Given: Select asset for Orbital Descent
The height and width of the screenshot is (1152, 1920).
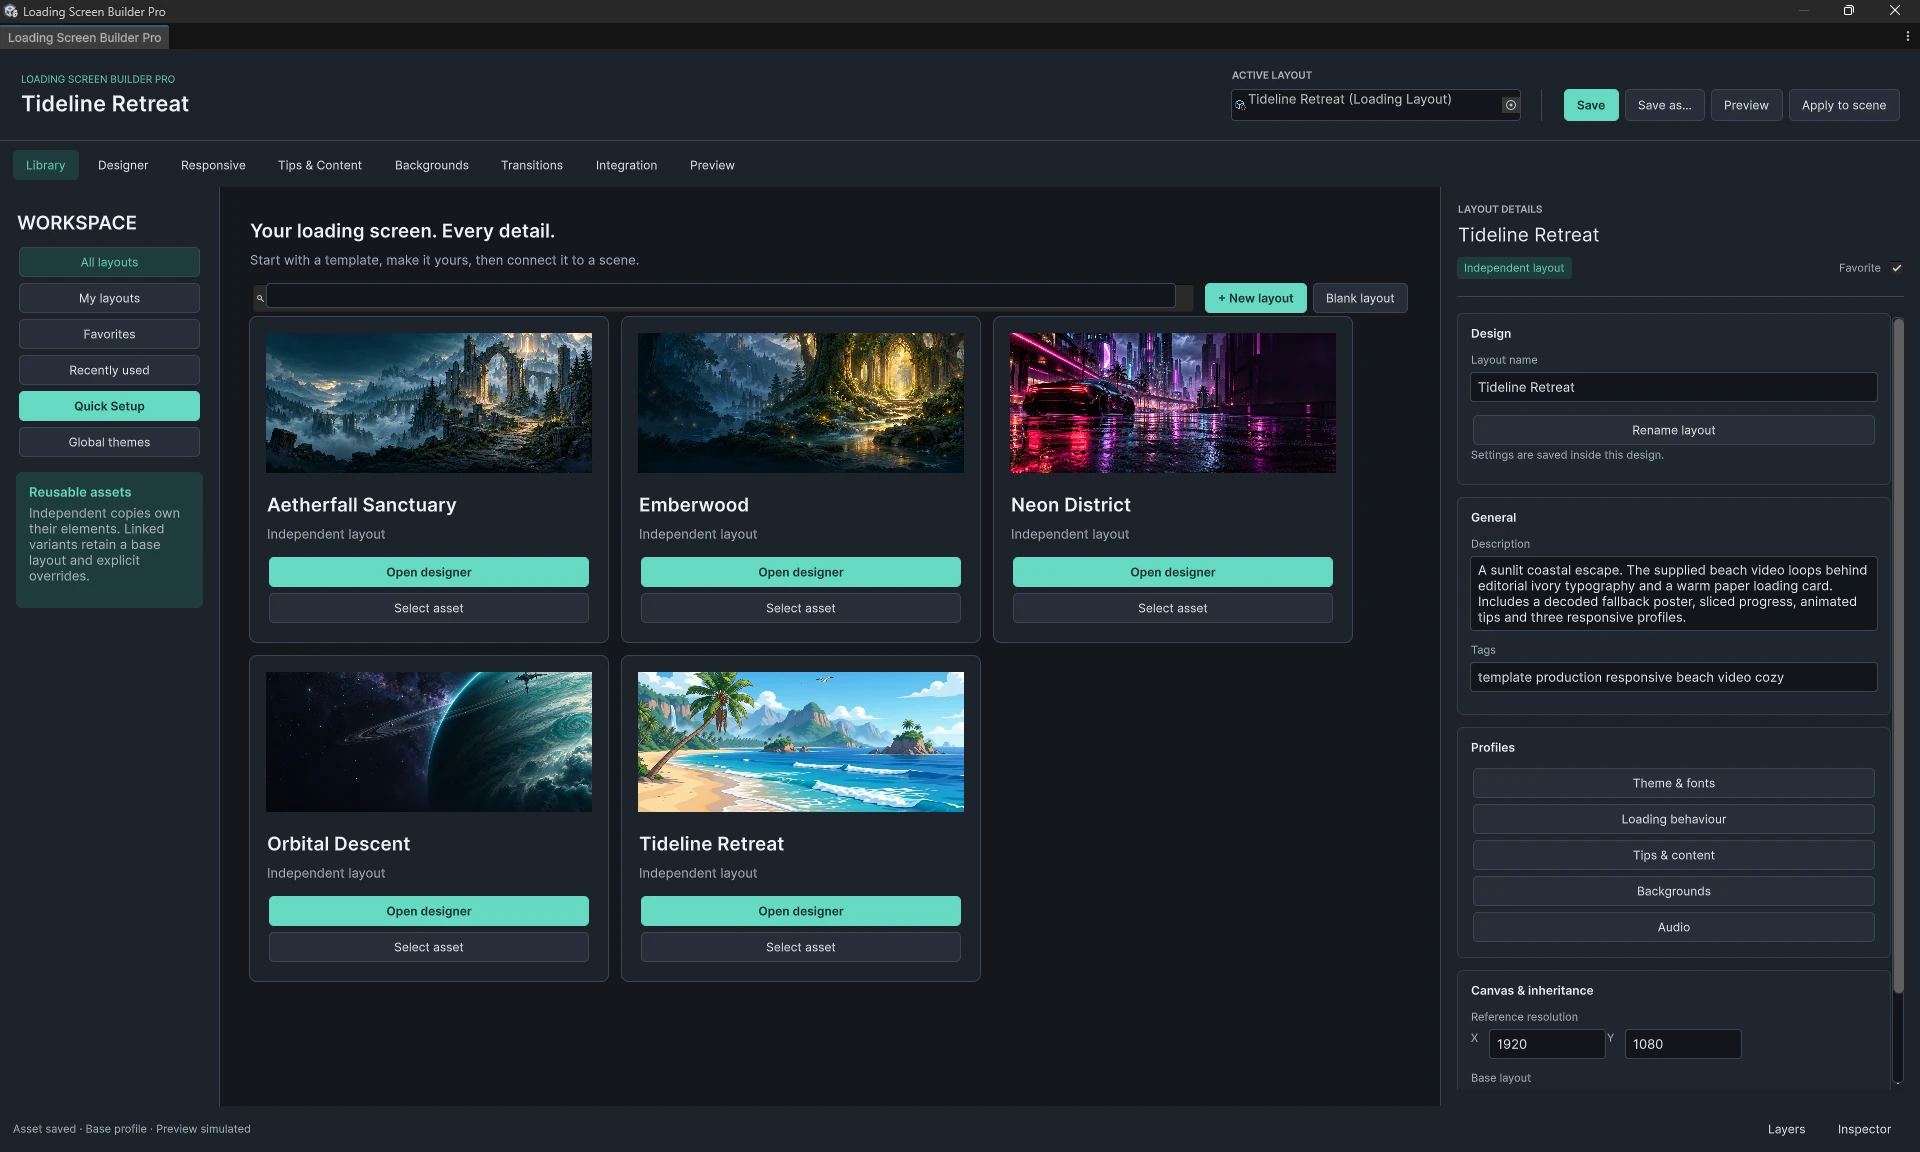Looking at the screenshot, I should click(x=429, y=947).
